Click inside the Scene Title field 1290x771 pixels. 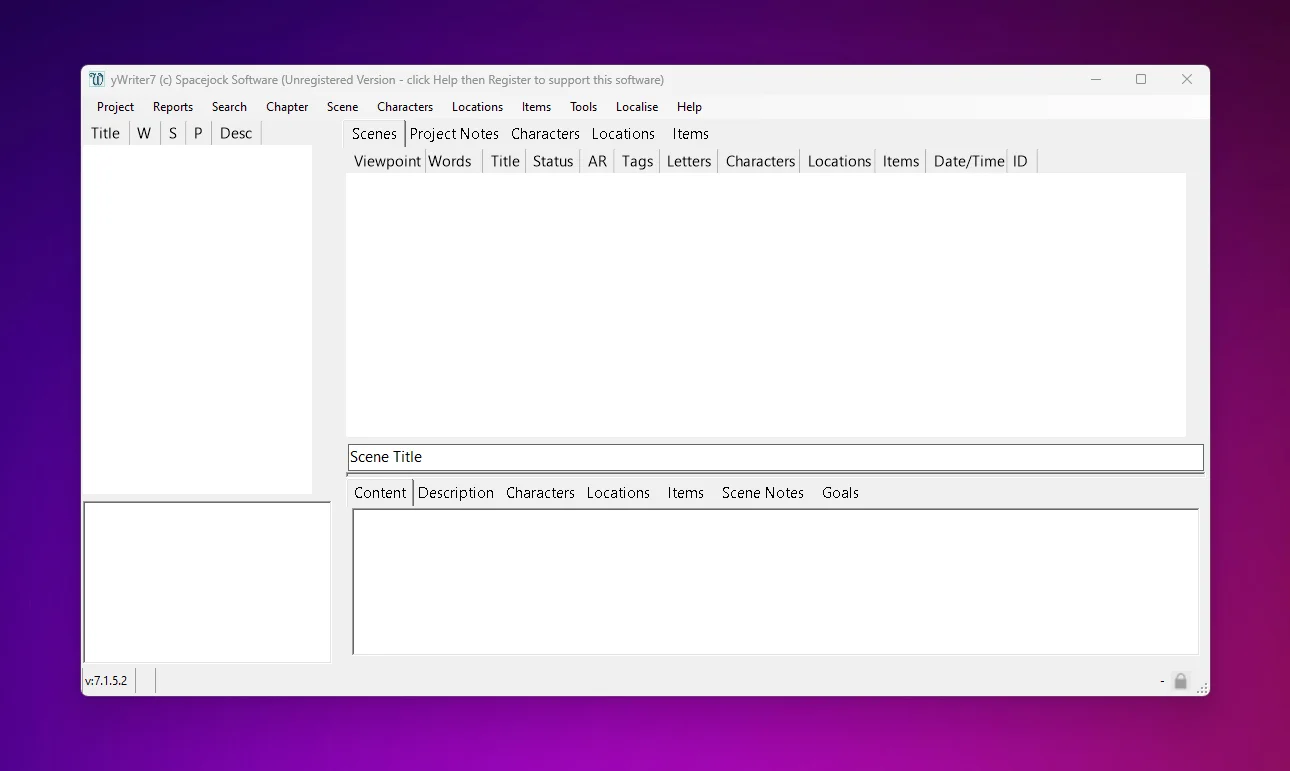(700, 457)
